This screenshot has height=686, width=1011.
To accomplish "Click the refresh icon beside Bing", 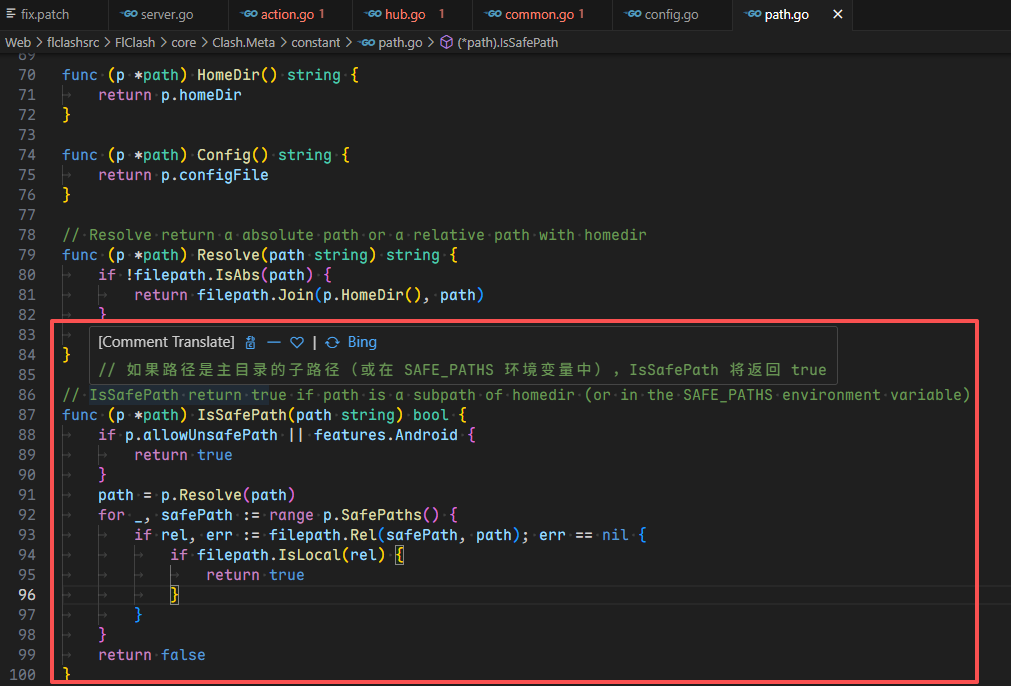I will pyautogui.click(x=333, y=342).
